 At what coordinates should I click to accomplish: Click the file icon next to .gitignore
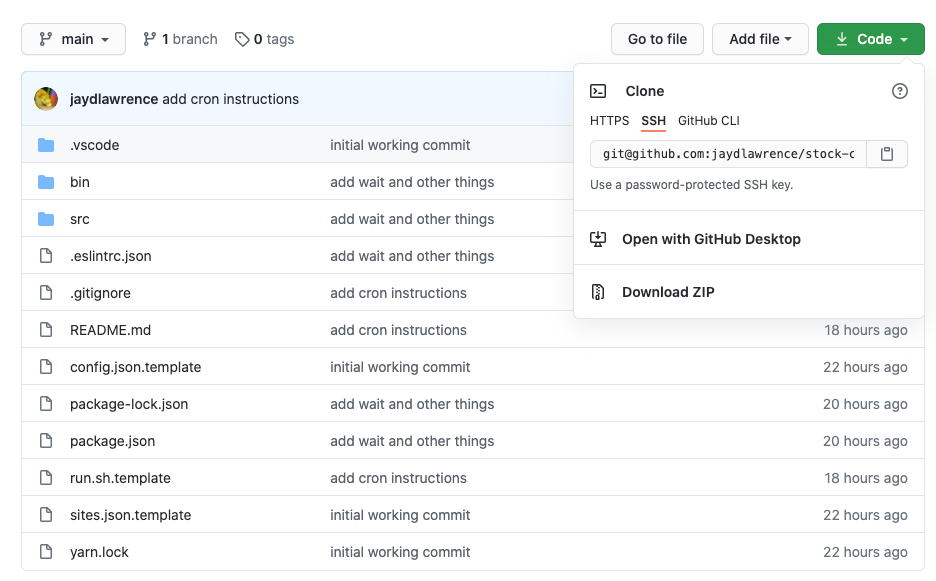46,293
